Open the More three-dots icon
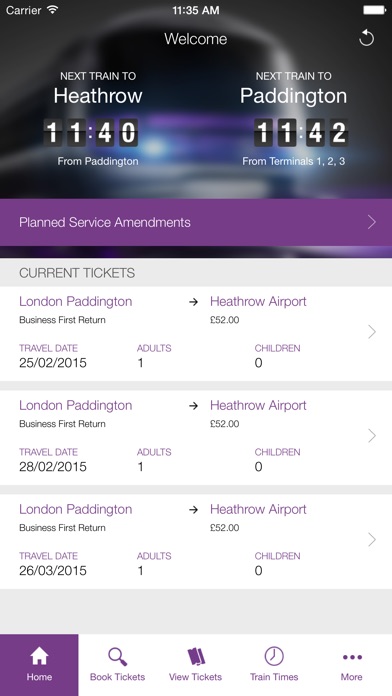Viewport: 392px width, 696px height. tap(352, 657)
